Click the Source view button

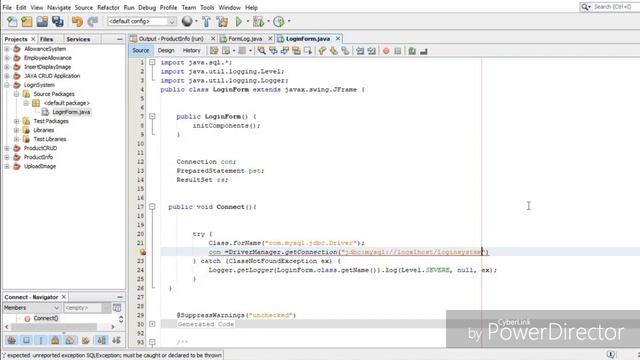(141, 51)
